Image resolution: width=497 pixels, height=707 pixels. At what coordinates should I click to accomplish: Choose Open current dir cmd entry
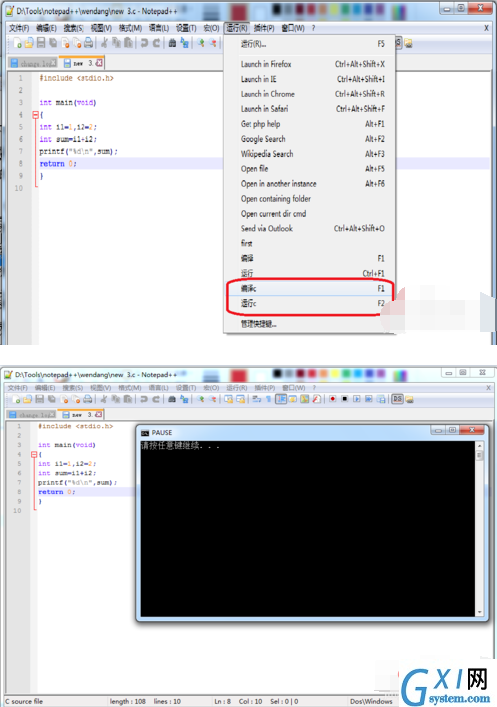pyautogui.click(x=310, y=213)
